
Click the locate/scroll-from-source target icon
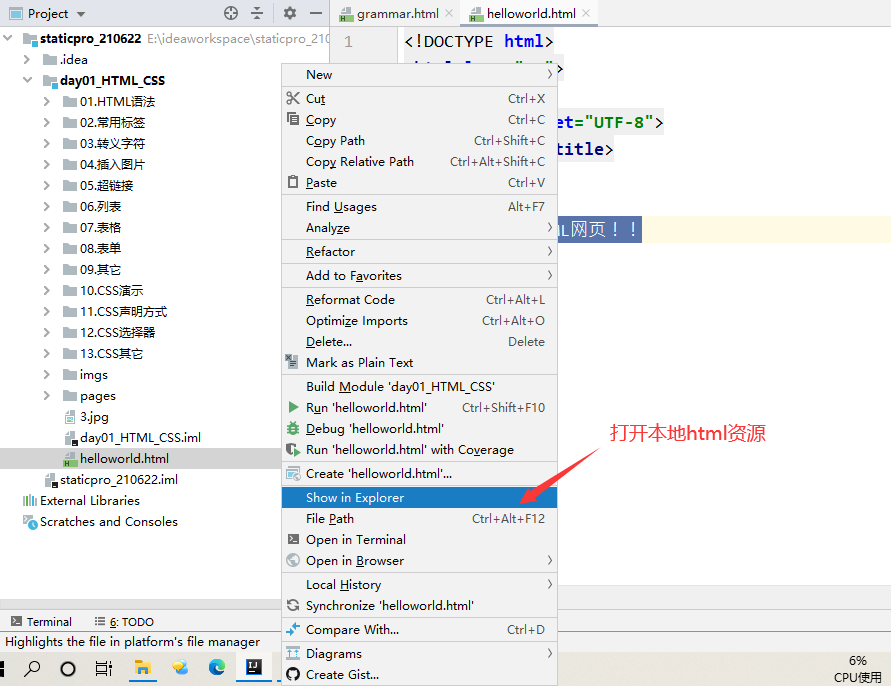point(231,13)
